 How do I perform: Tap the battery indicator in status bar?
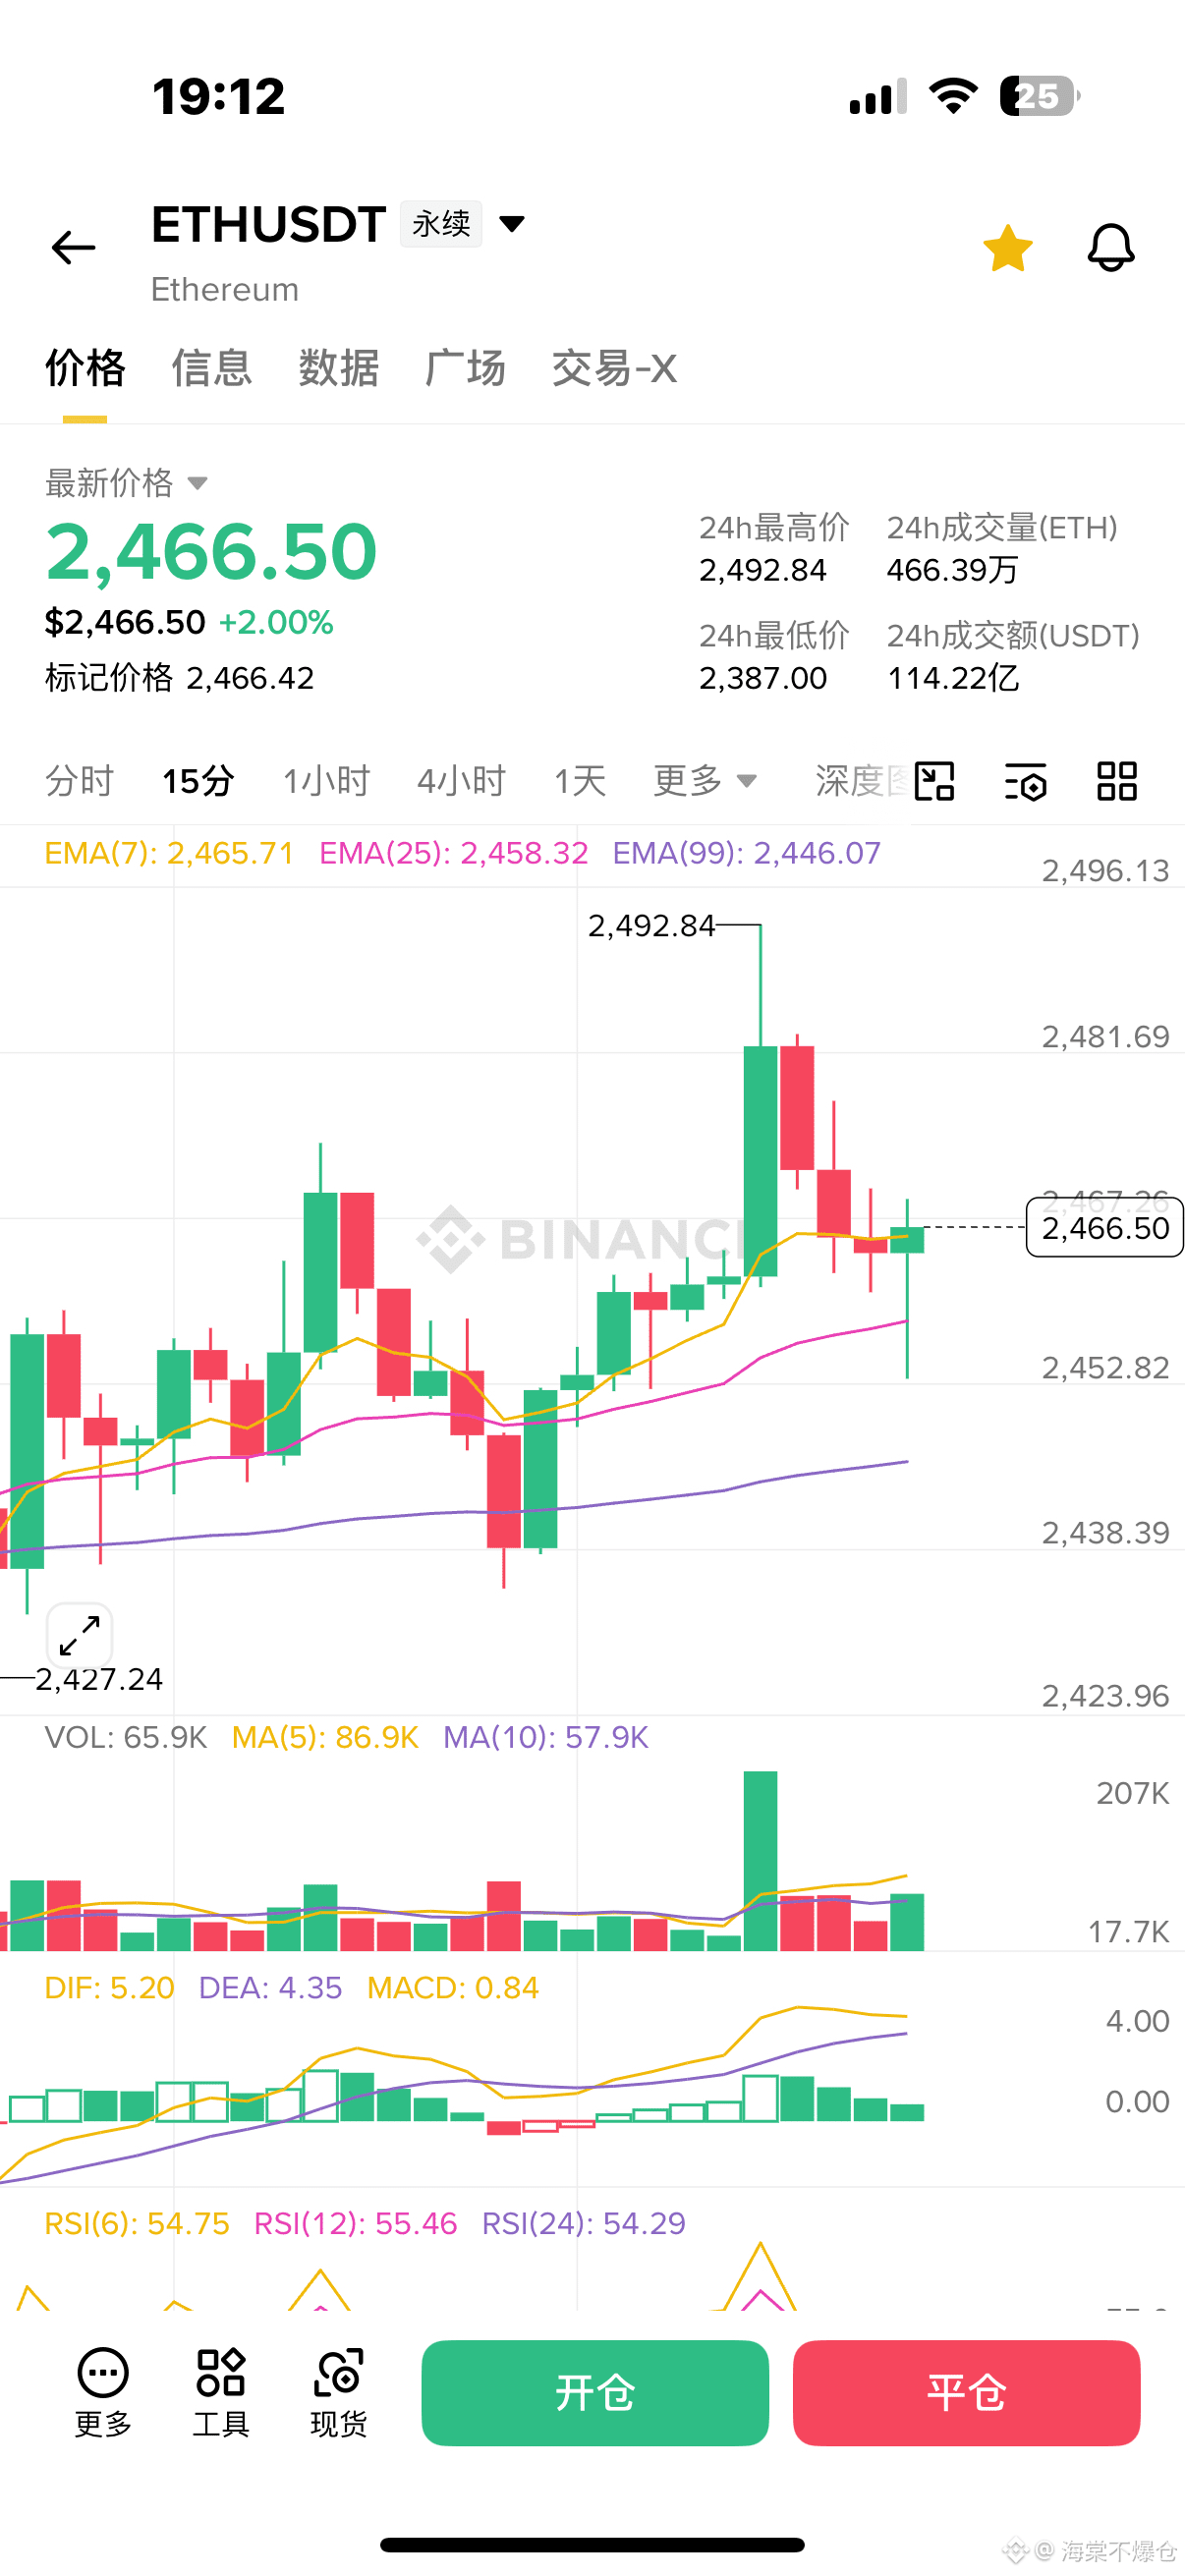coord(1040,96)
